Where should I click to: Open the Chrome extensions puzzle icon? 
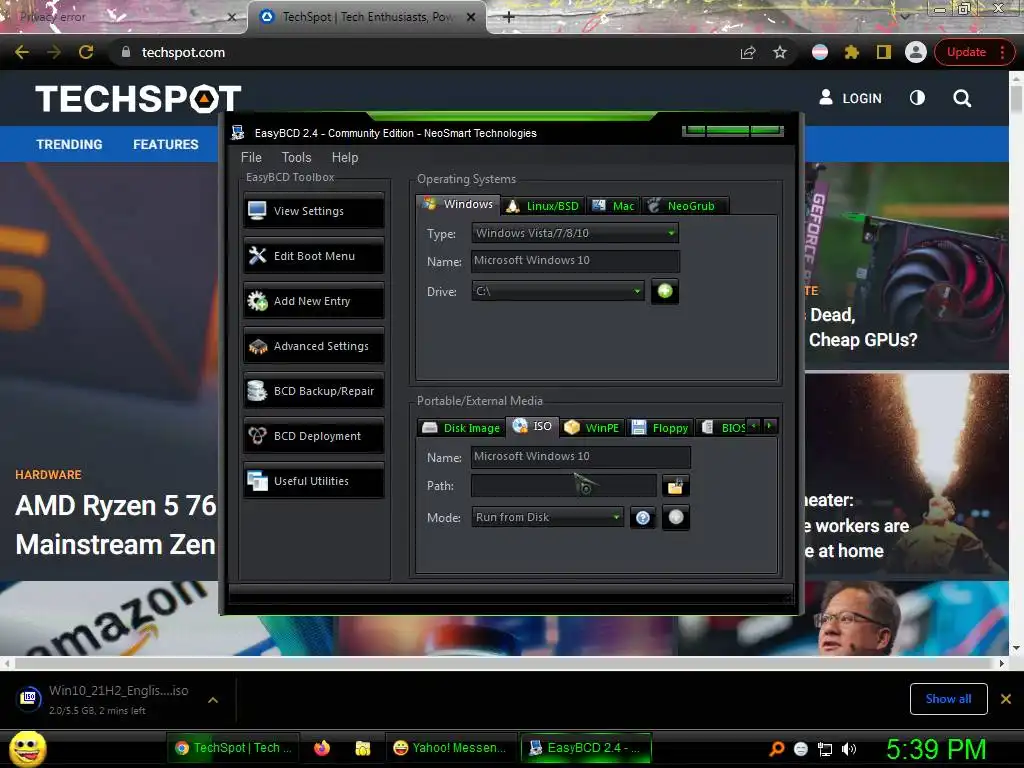pyautogui.click(x=852, y=52)
